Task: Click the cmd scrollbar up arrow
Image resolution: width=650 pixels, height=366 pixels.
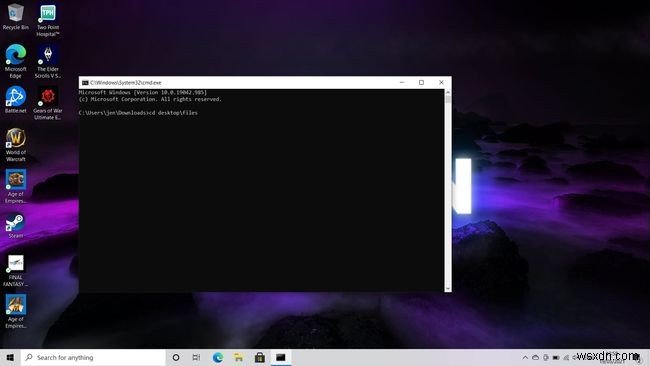Action: click(448, 92)
